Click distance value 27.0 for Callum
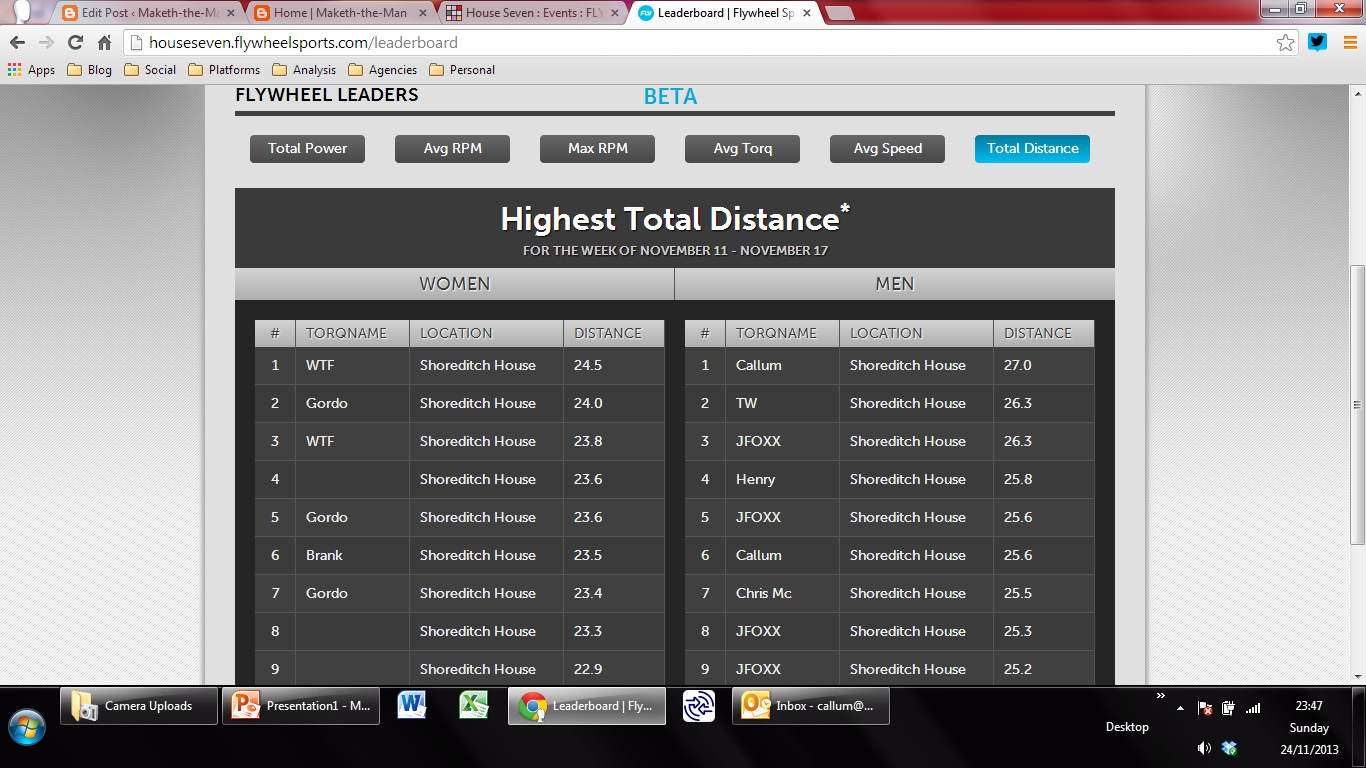1366x768 pixels. pyautogui.click(x=1017, y=365)
